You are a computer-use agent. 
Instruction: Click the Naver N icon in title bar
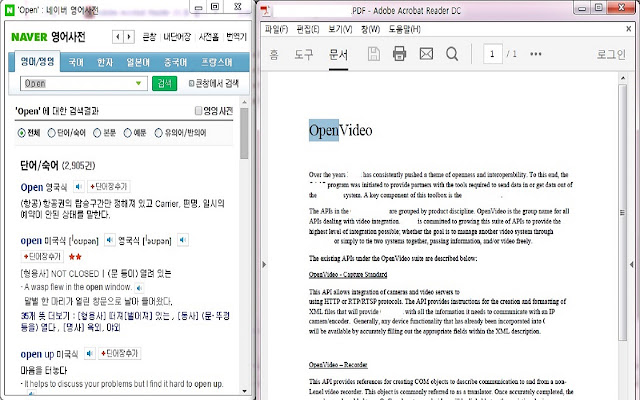point(9,10)
